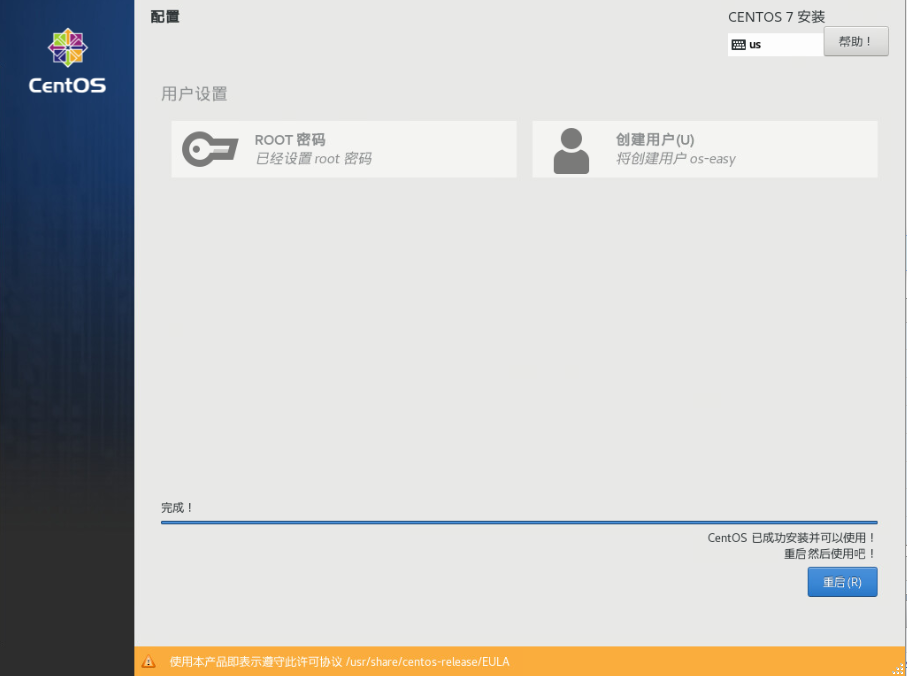Click the installation progress bar
Screen dimensions: 907x676
tap(519, 522)
